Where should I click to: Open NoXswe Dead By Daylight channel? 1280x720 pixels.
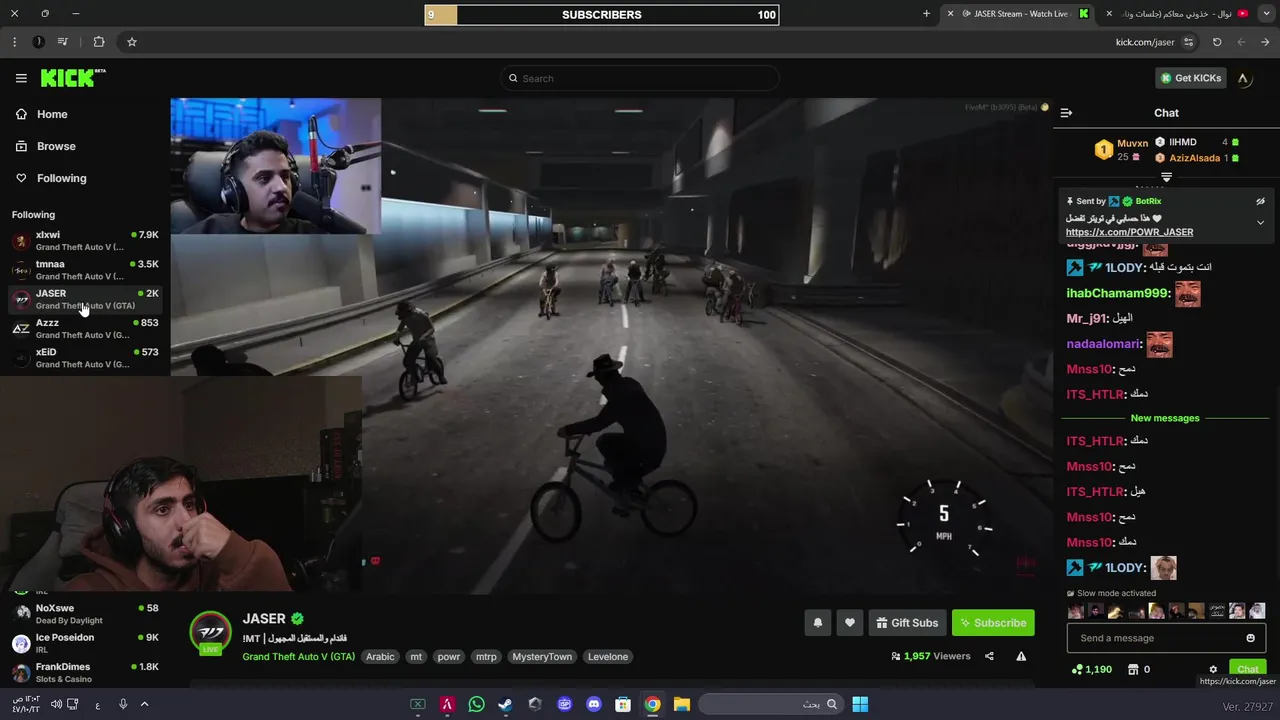(x=85, y=614)
